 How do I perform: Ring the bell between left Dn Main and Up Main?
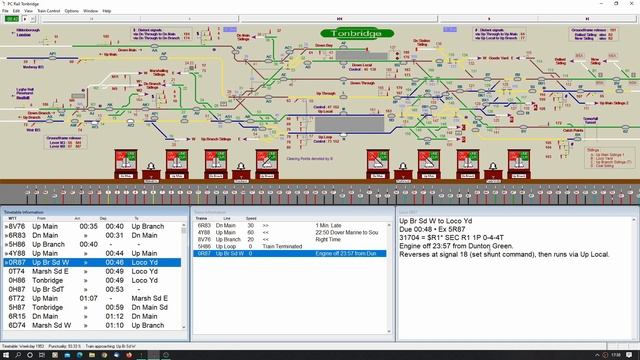[x=151, y=167]
